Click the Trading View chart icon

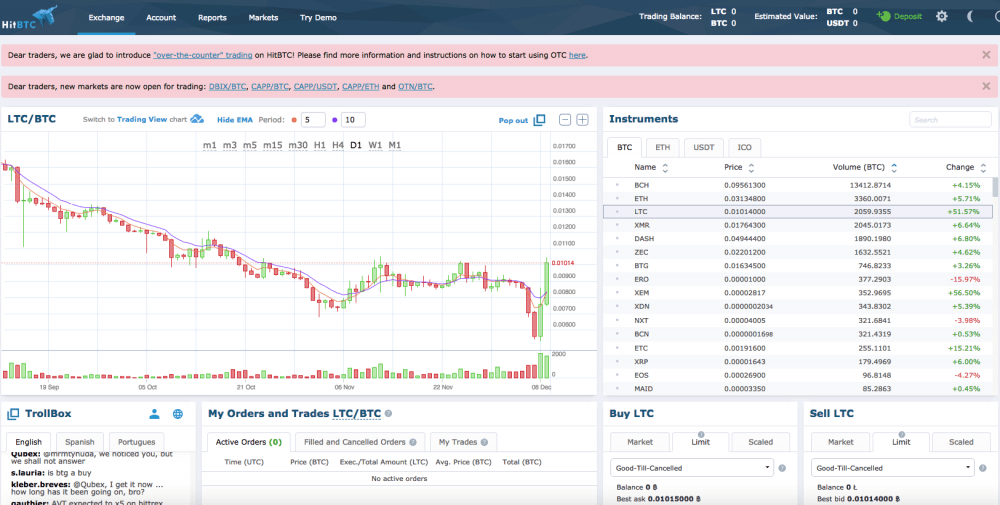[x=197, y=119]
